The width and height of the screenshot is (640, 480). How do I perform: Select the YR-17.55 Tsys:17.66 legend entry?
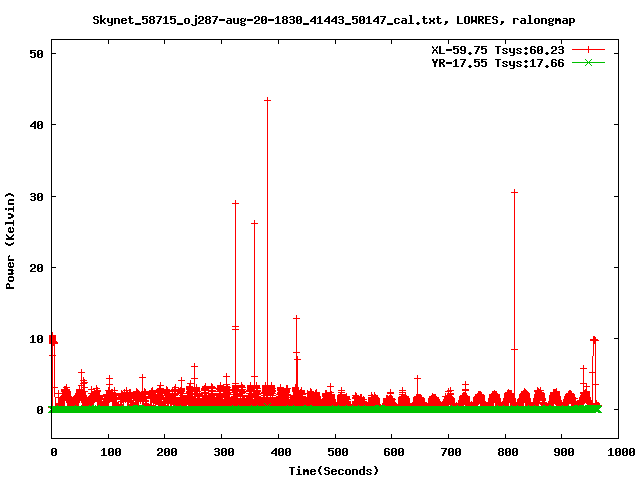[x=498, y=63]
